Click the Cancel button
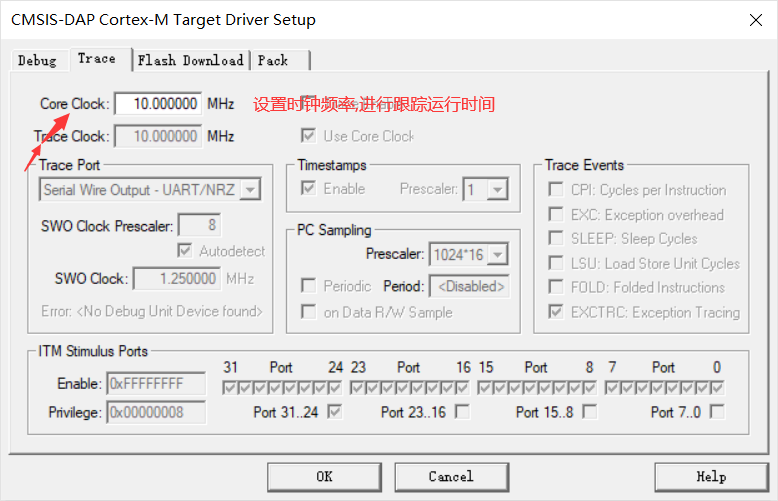 [452, 477]
